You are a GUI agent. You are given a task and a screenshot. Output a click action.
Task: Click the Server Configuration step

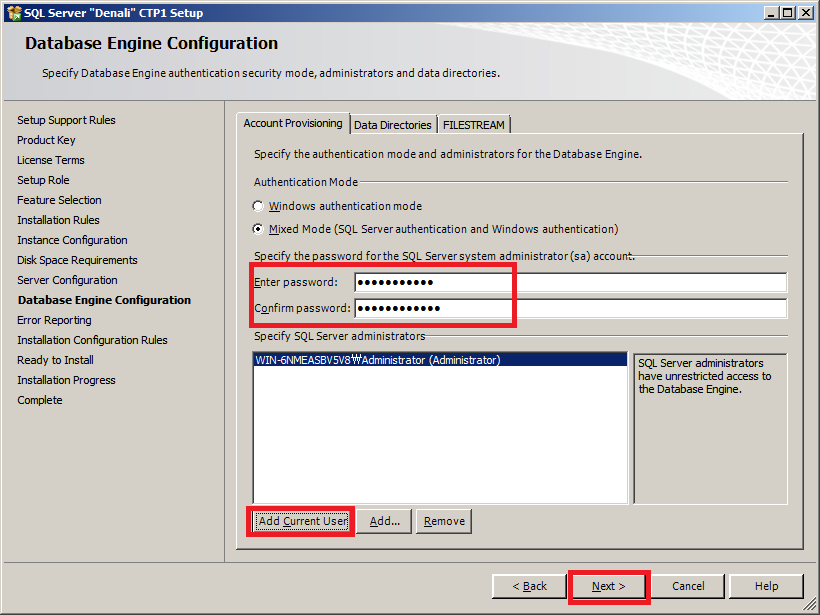(x=67, y=280)
